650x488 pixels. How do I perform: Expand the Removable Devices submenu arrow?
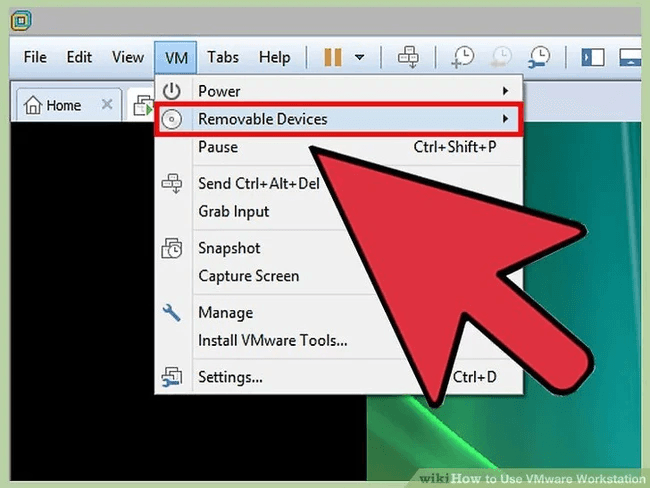click(505, 119)
